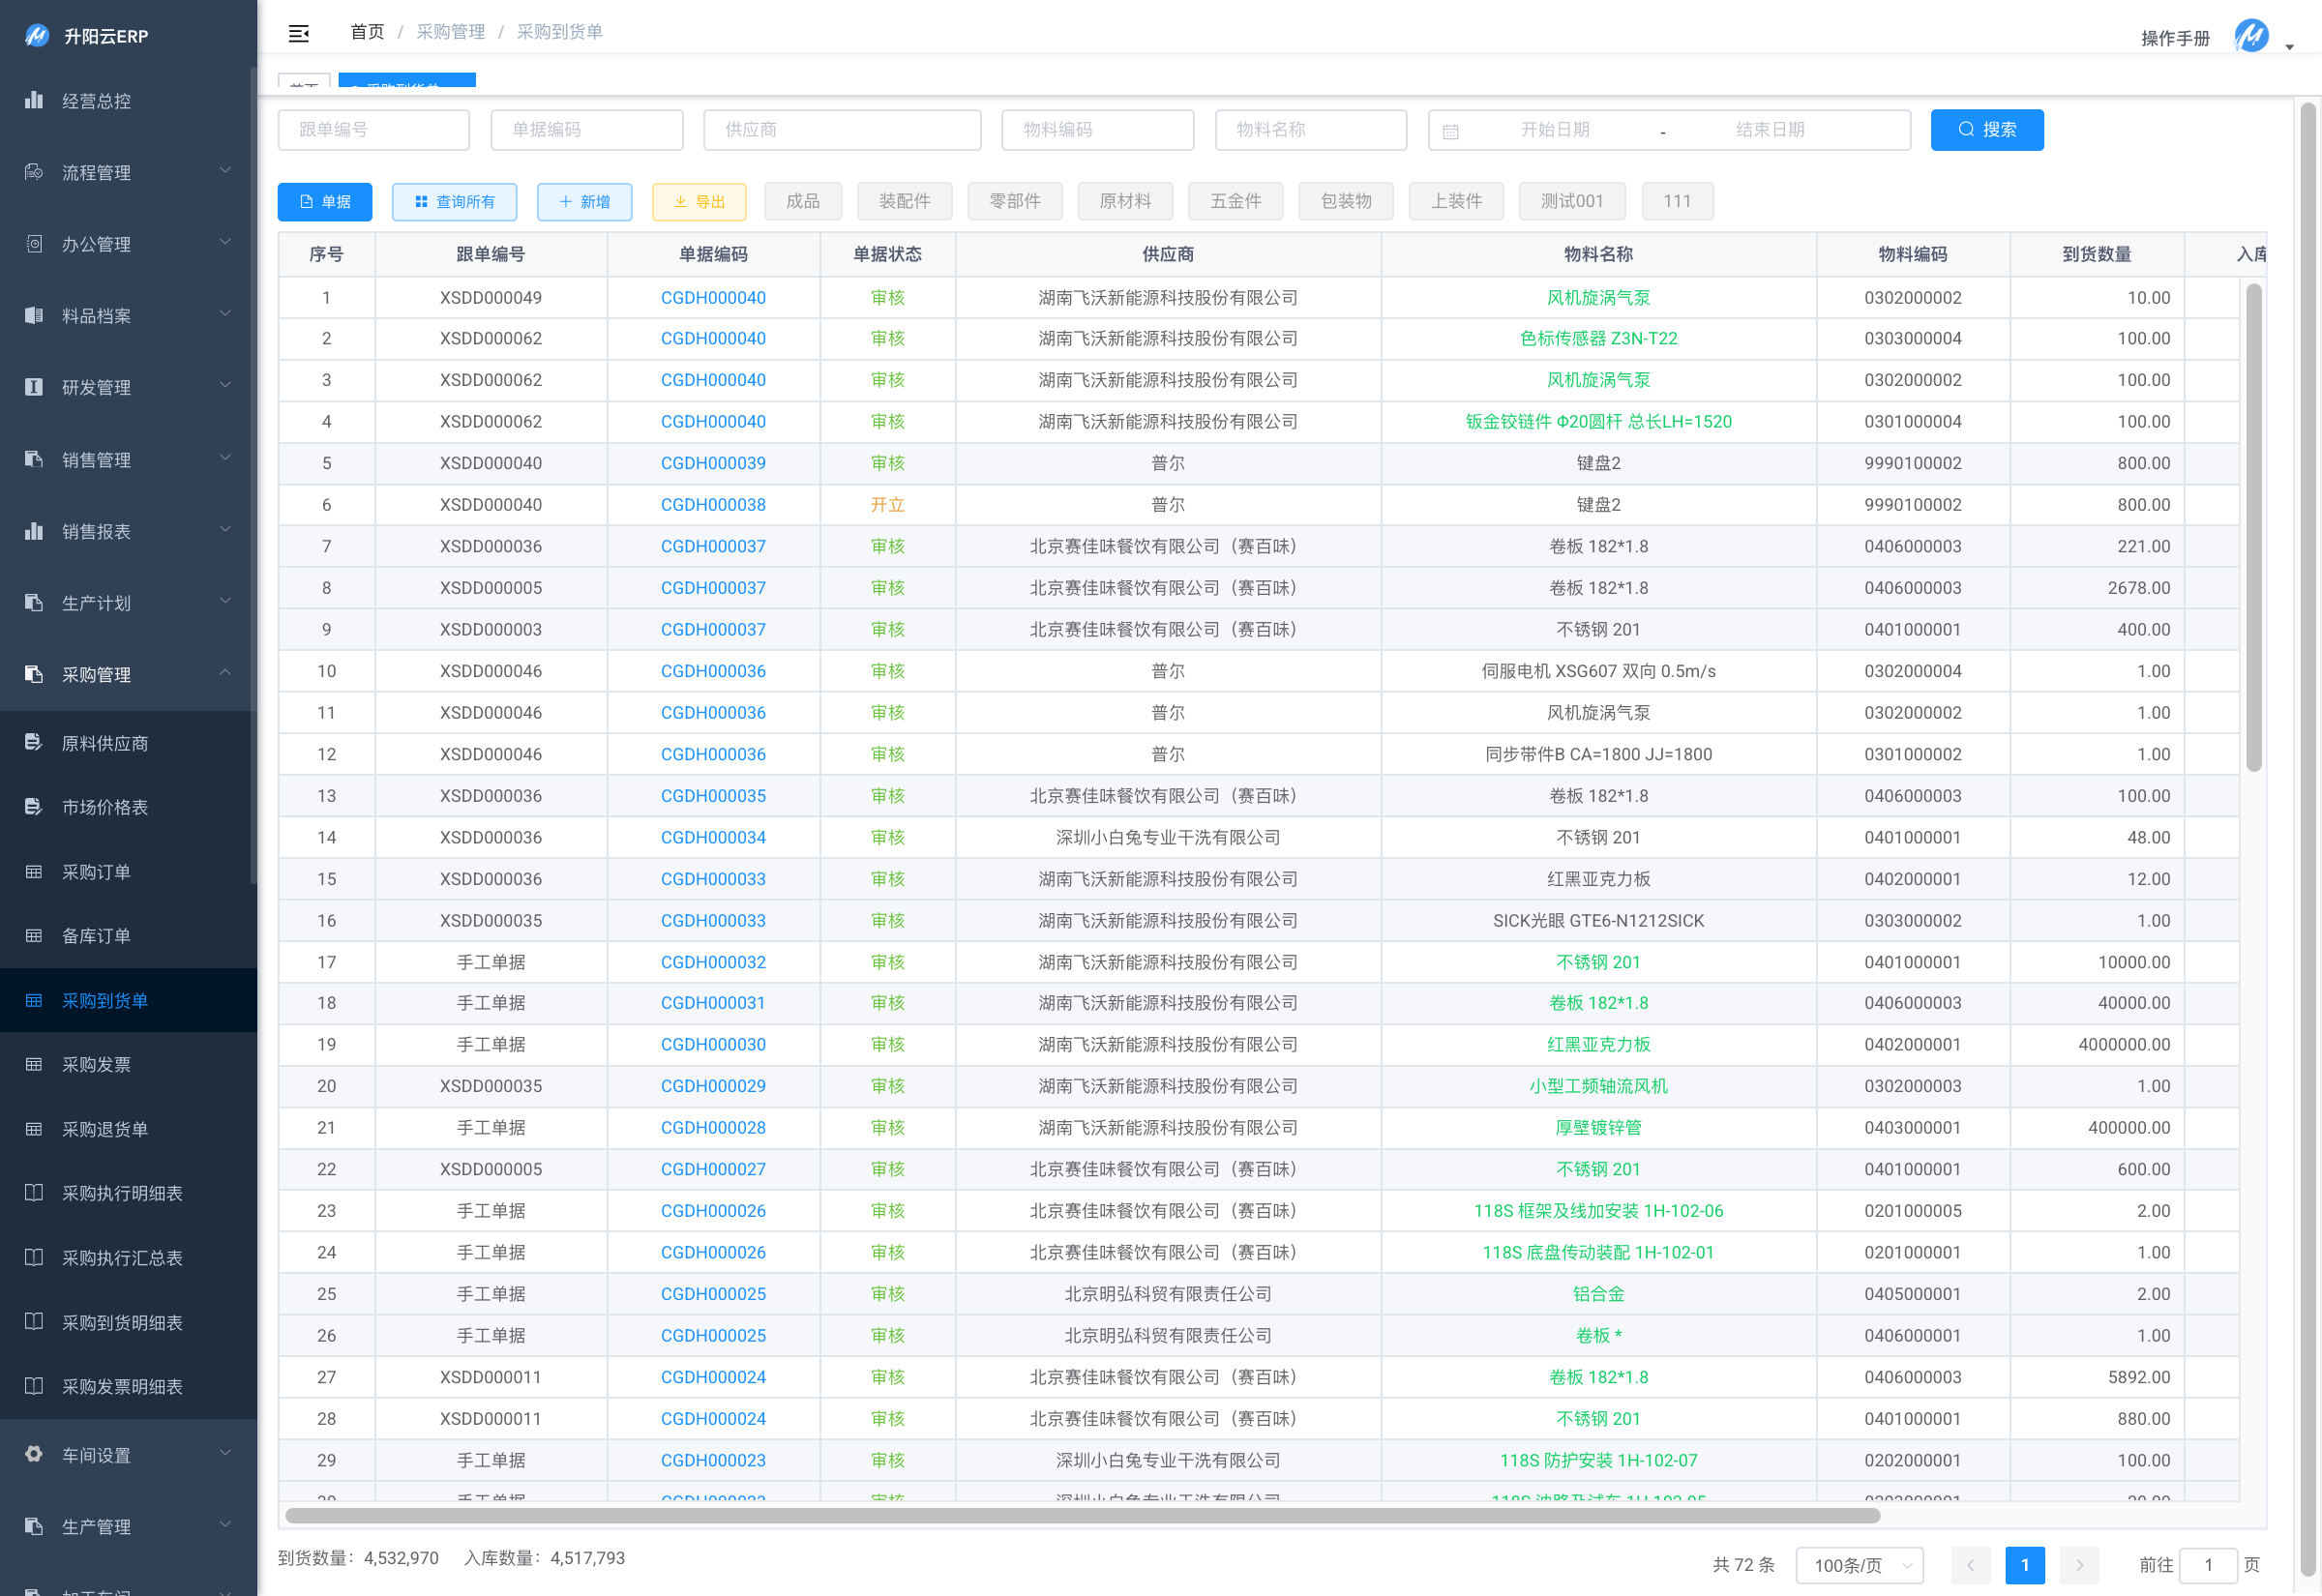Click the calendar icon in date range
Viewport: 2322px width, 1596px height.
point(1450,131)
